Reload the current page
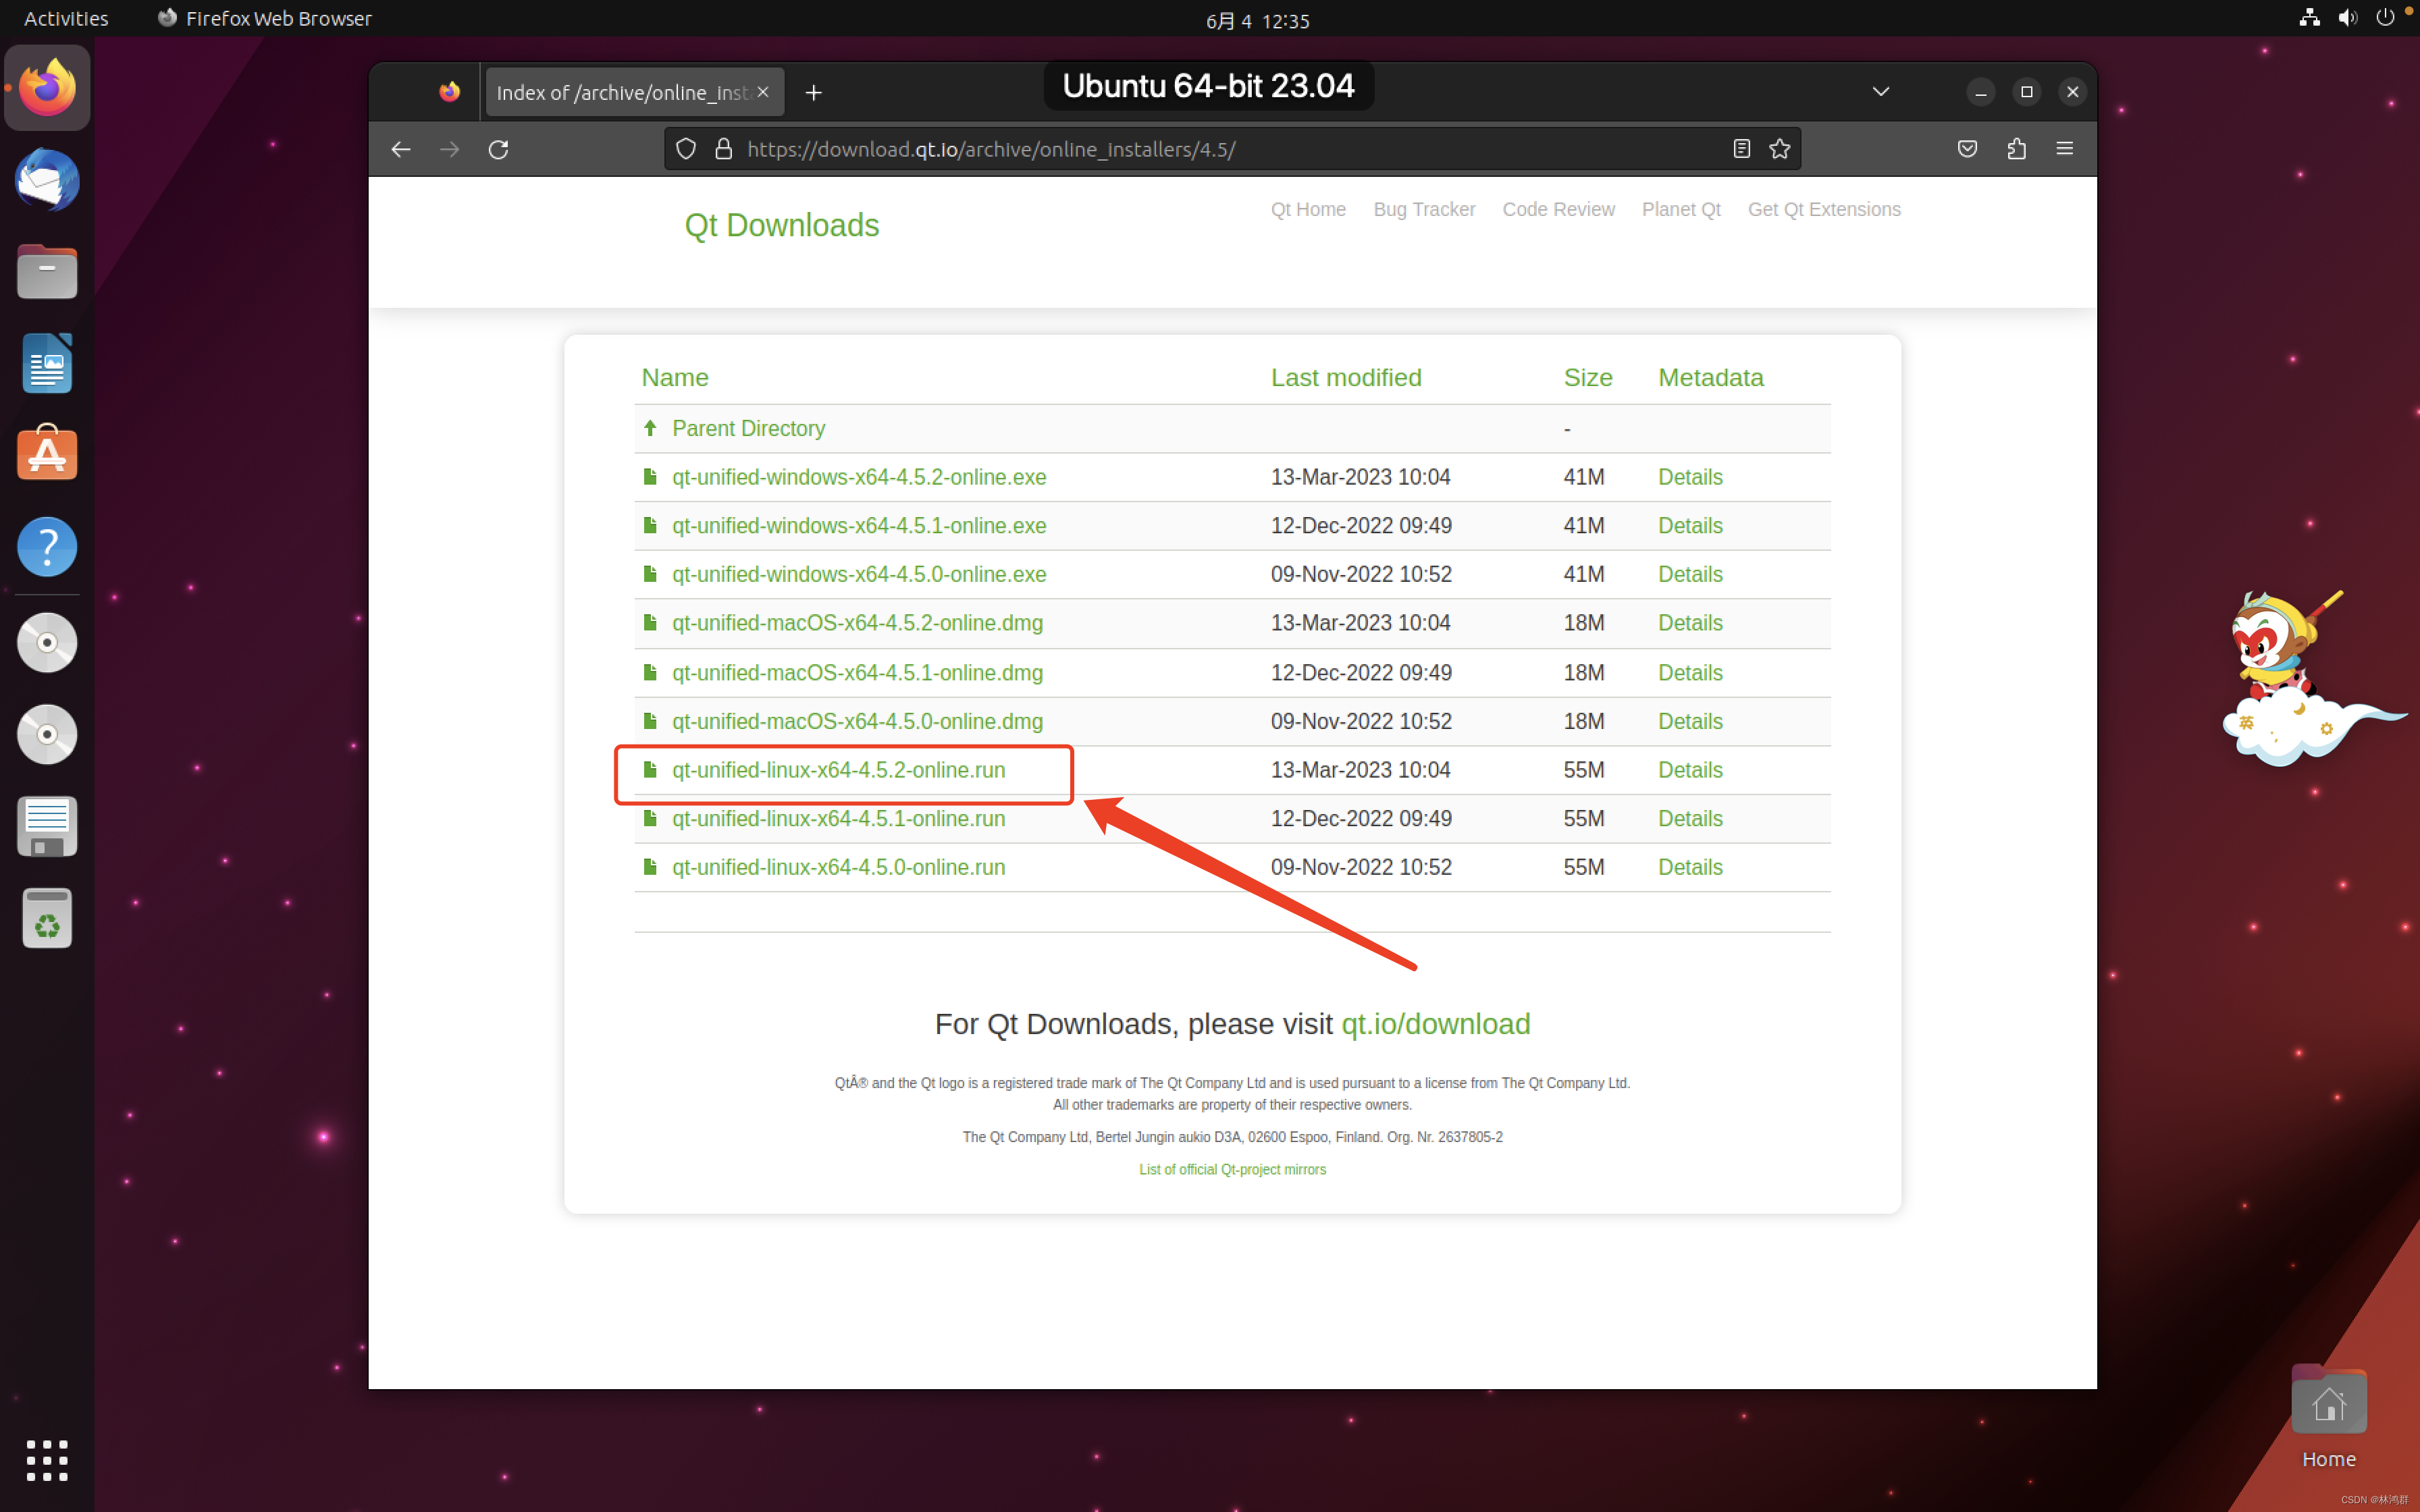Screen dimensions: 2420x1512 pos(498,148)
